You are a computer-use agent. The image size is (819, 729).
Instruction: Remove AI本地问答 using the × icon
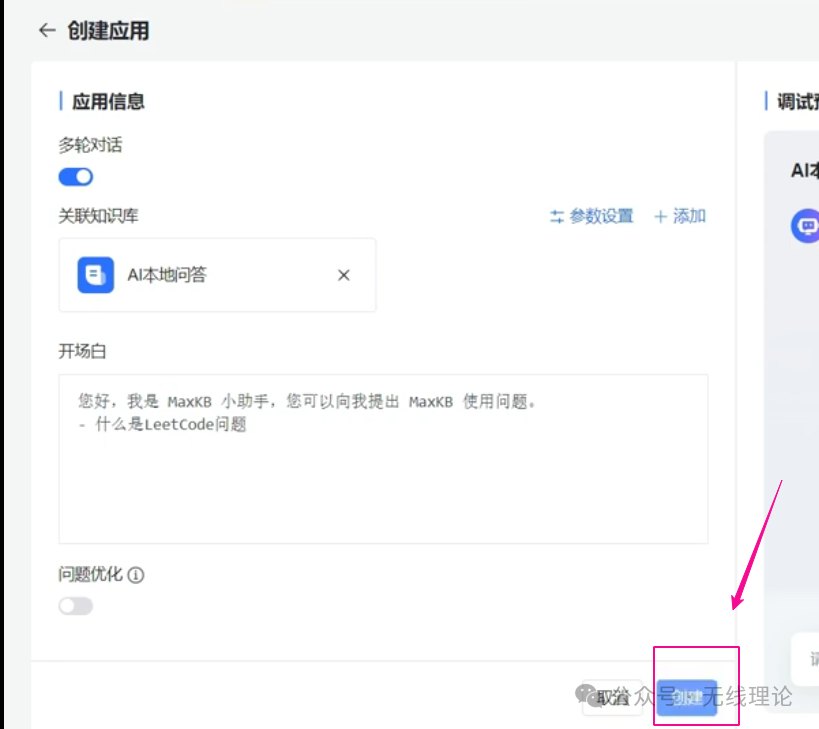pos(343,275)
